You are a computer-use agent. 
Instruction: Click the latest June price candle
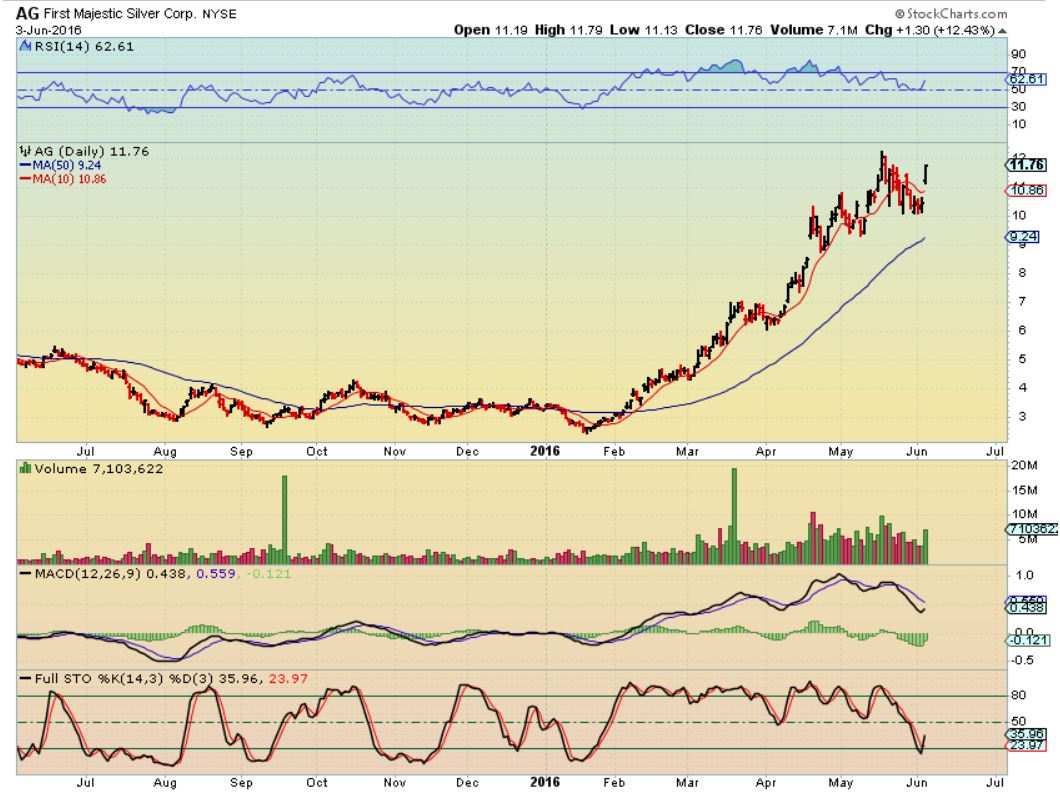point(925,174)
